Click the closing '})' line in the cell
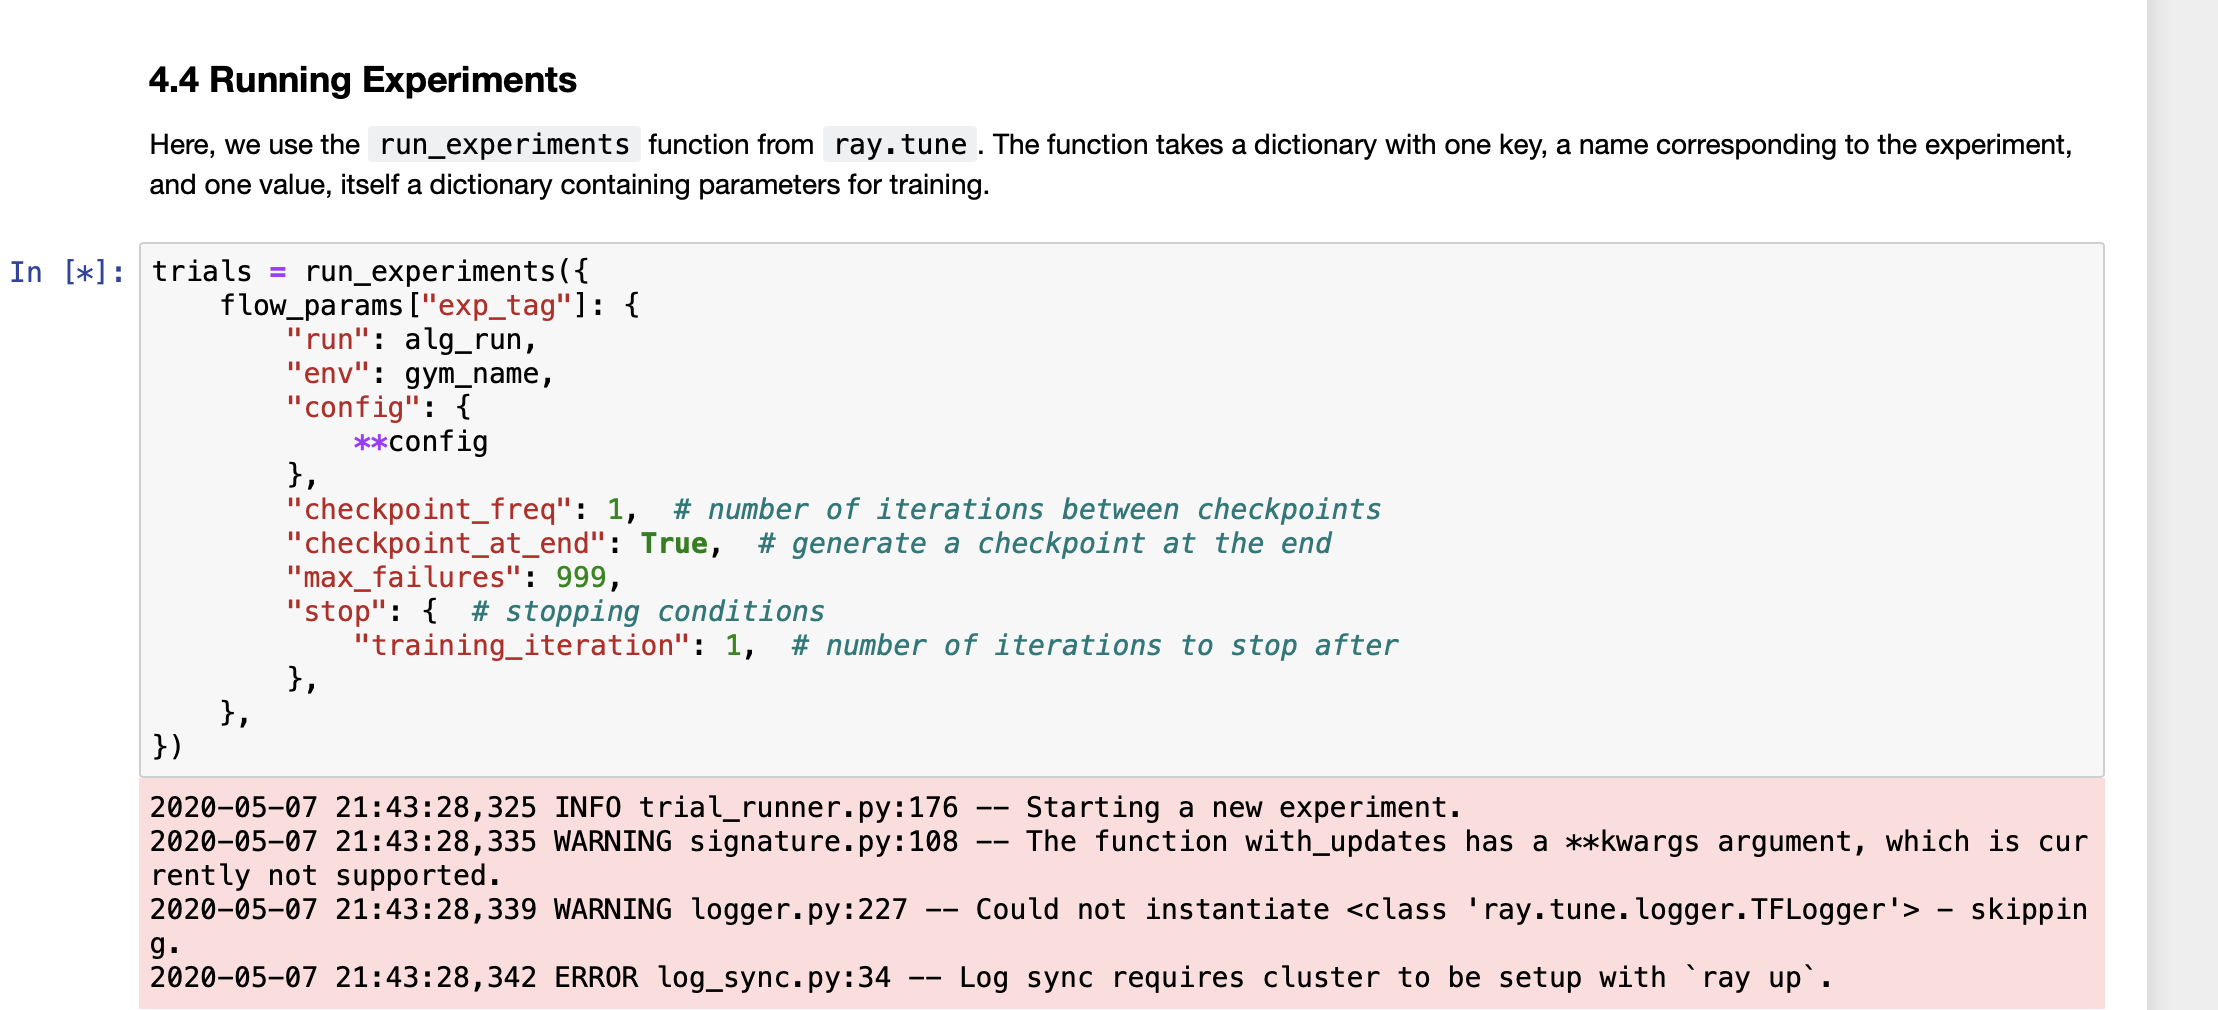 167,747
